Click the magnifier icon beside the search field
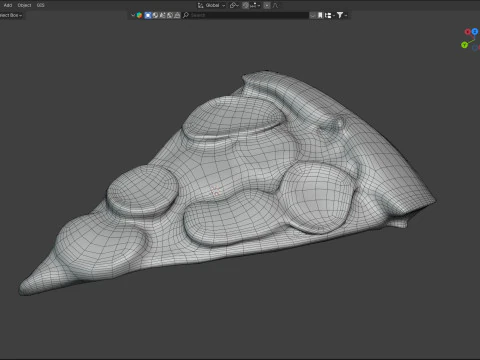 click(186, 15)
